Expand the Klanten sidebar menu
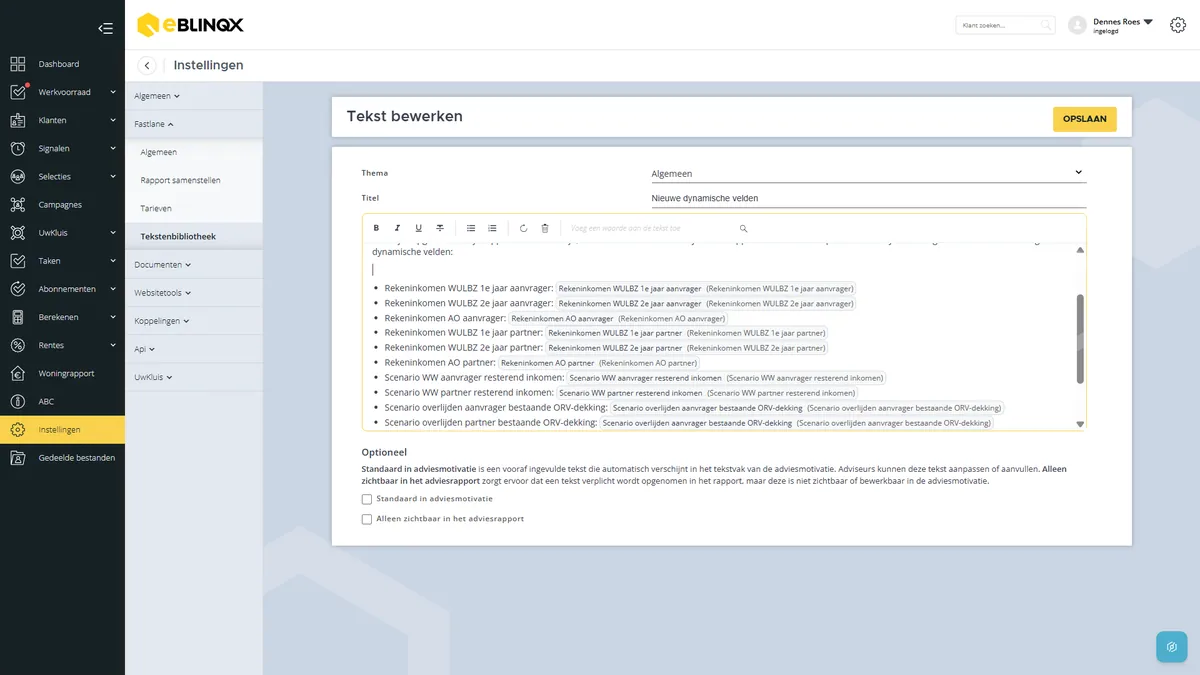Image resolution: width=1200 pixels, height=675 pixels. [62, 120]
